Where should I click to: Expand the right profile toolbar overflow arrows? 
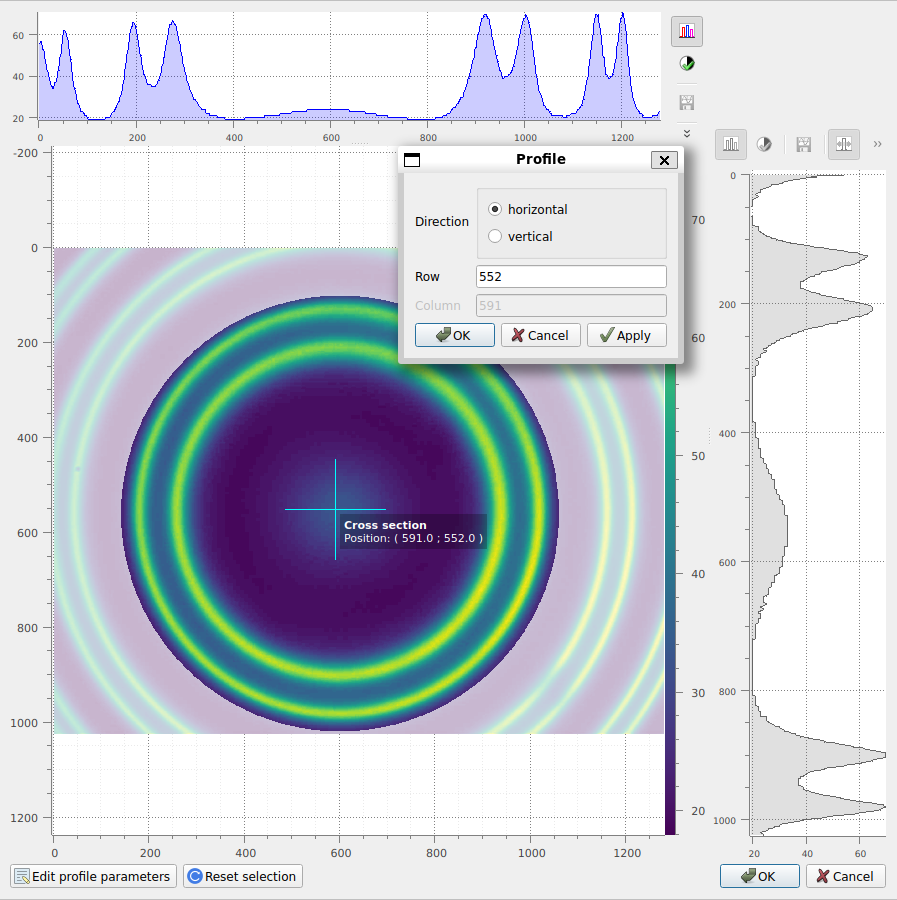tap(877, 144)
